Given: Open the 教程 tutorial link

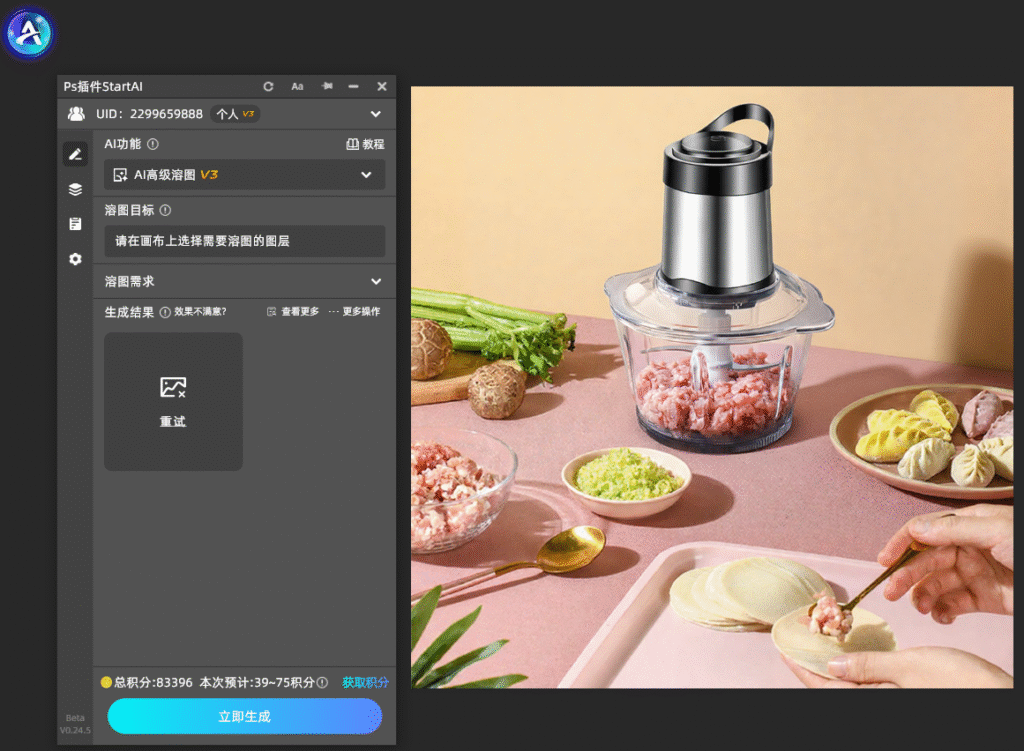Looking at the screenshot, I should [365, 144].
